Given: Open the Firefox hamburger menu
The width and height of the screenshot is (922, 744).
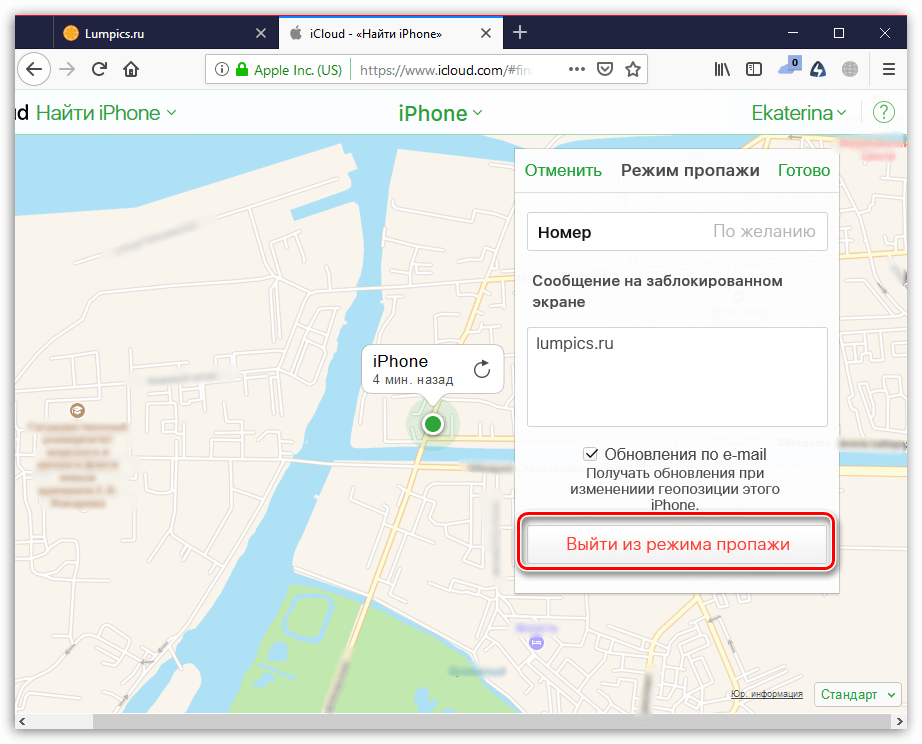Looking at the screenshot, I should [x=888, y=69].
